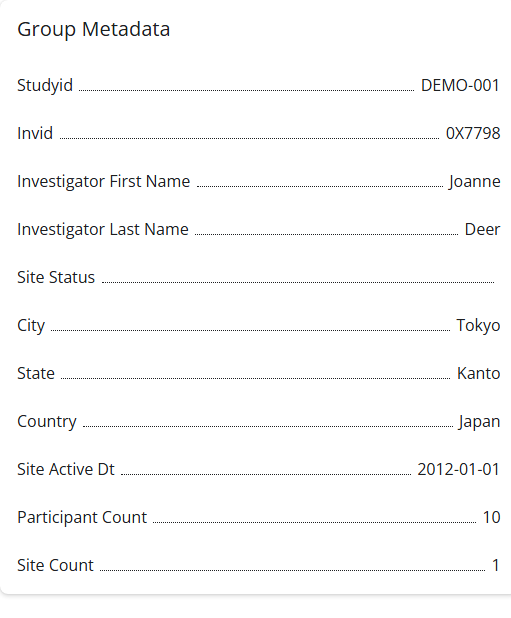
Task: Click the DEMO-001 study value
Action: [x=460, y=86]
